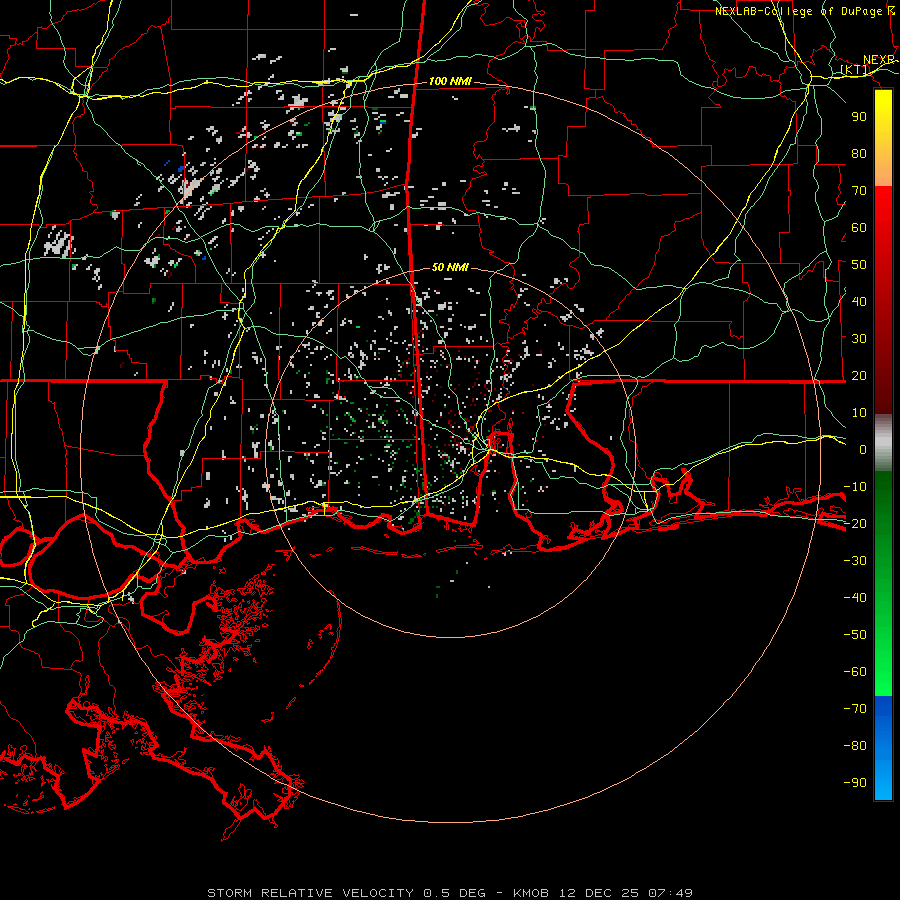
Task: Pick the light blue segment near -90
Action: pyautogui.click(x=883, y=781)
